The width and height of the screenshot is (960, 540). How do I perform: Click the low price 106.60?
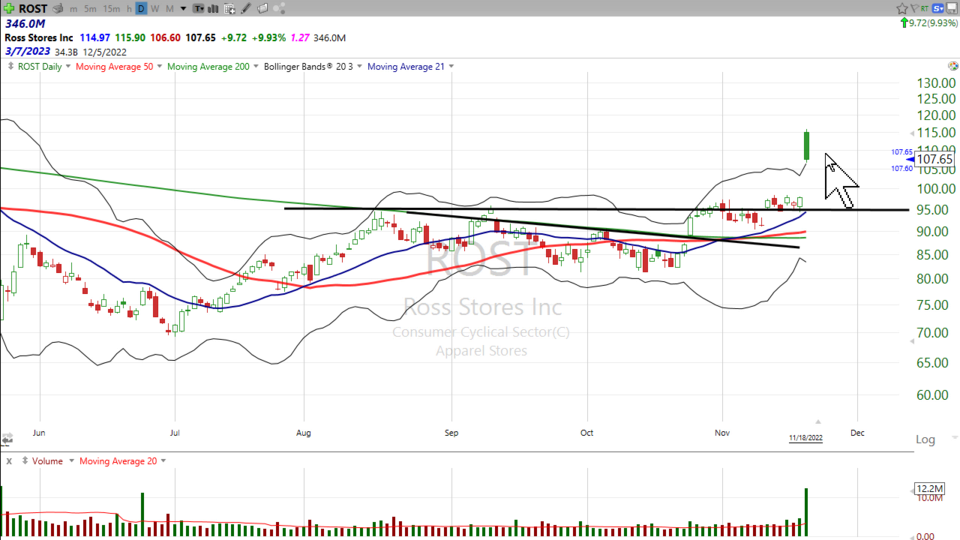pyautogui.click(x=165, y=37)
